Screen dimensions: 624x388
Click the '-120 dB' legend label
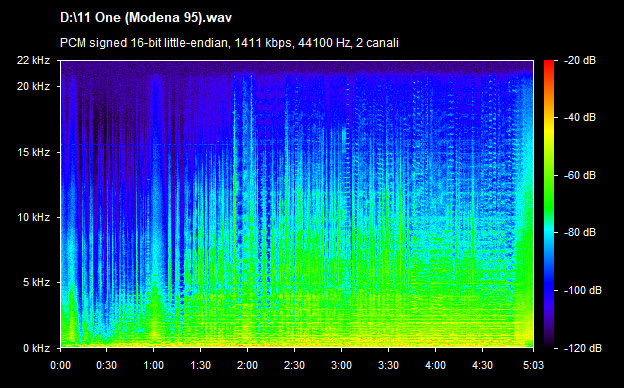(583, 348)
